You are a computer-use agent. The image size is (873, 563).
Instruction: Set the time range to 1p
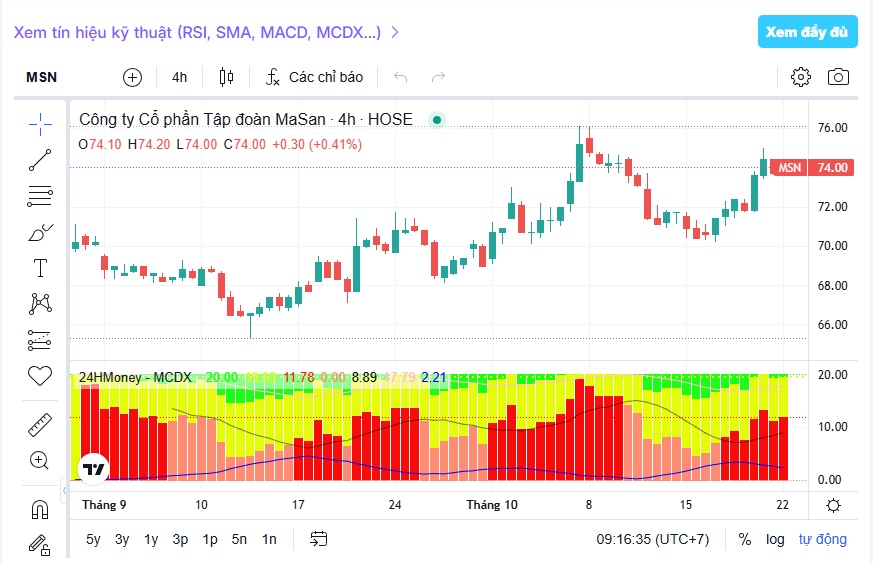[x=210, y=539]
